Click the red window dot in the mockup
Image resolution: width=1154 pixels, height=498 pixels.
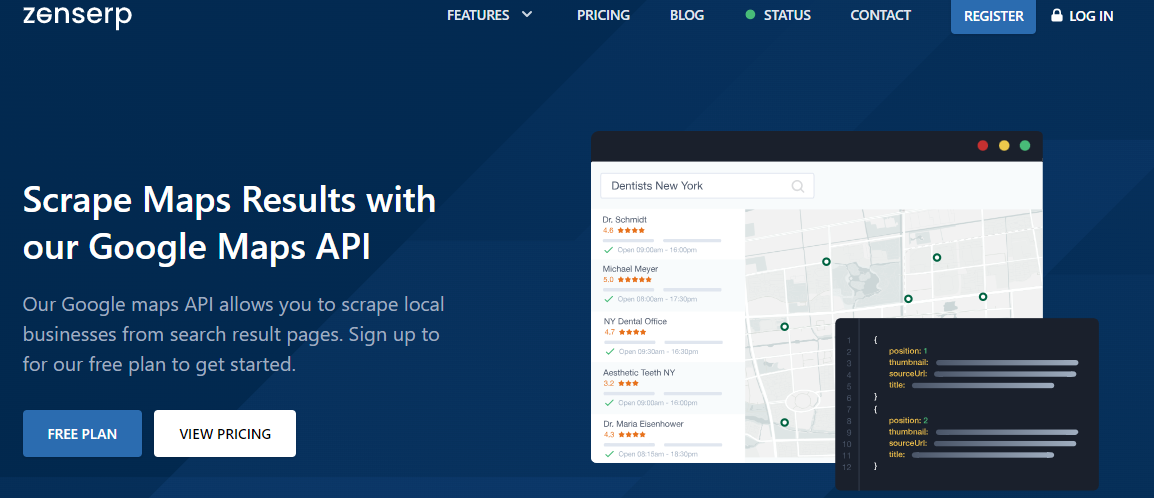click(983, 145)
